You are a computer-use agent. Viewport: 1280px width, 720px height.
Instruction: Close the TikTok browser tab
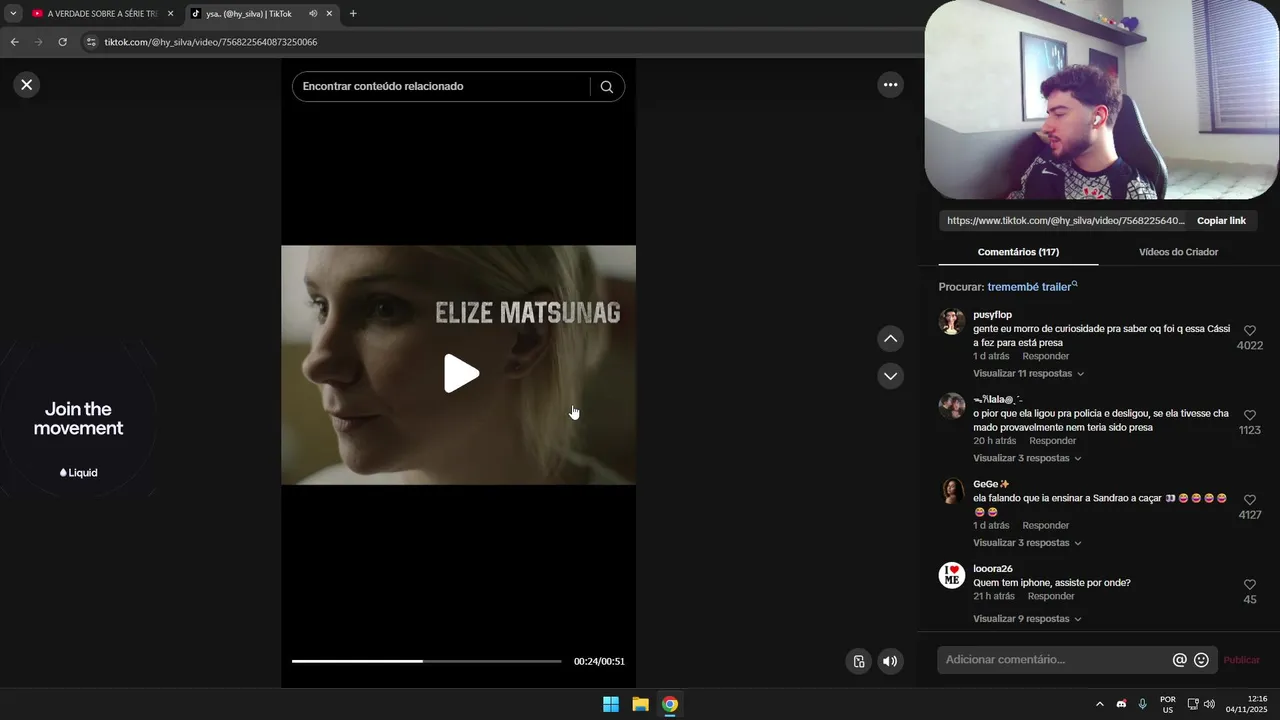click(x=329, y=14)
